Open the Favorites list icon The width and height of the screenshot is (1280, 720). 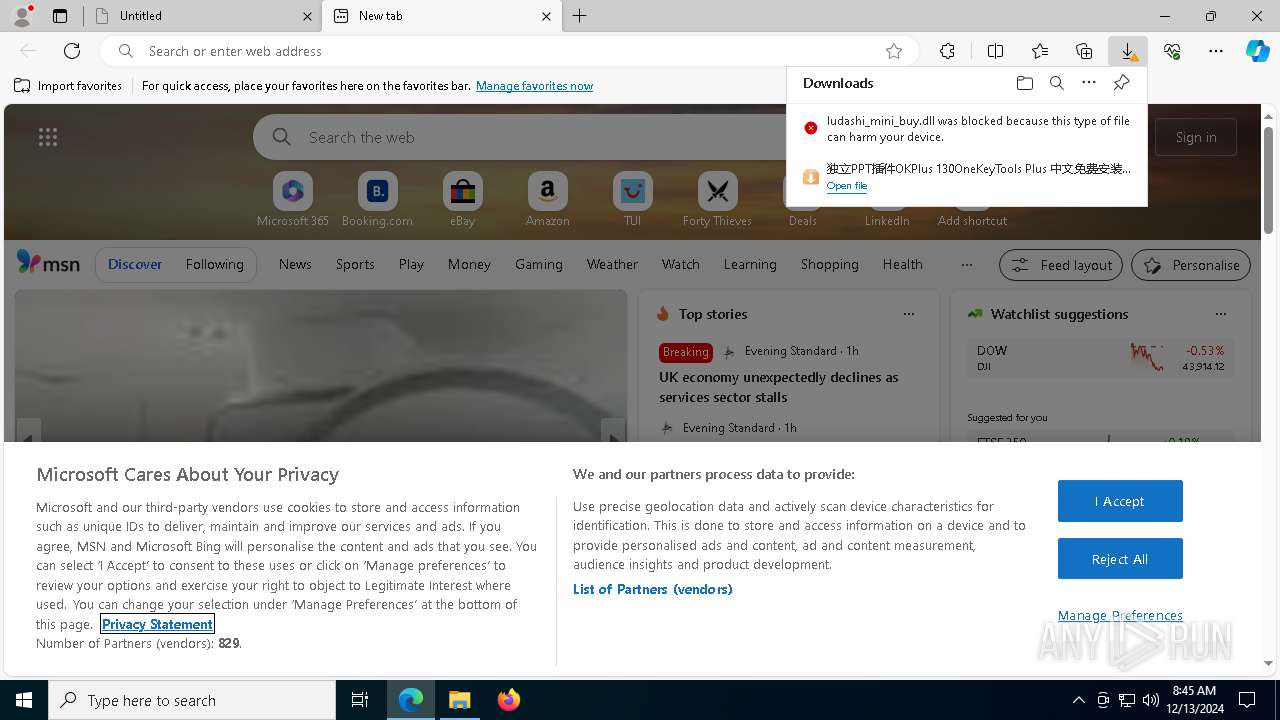coord(1040,51)
